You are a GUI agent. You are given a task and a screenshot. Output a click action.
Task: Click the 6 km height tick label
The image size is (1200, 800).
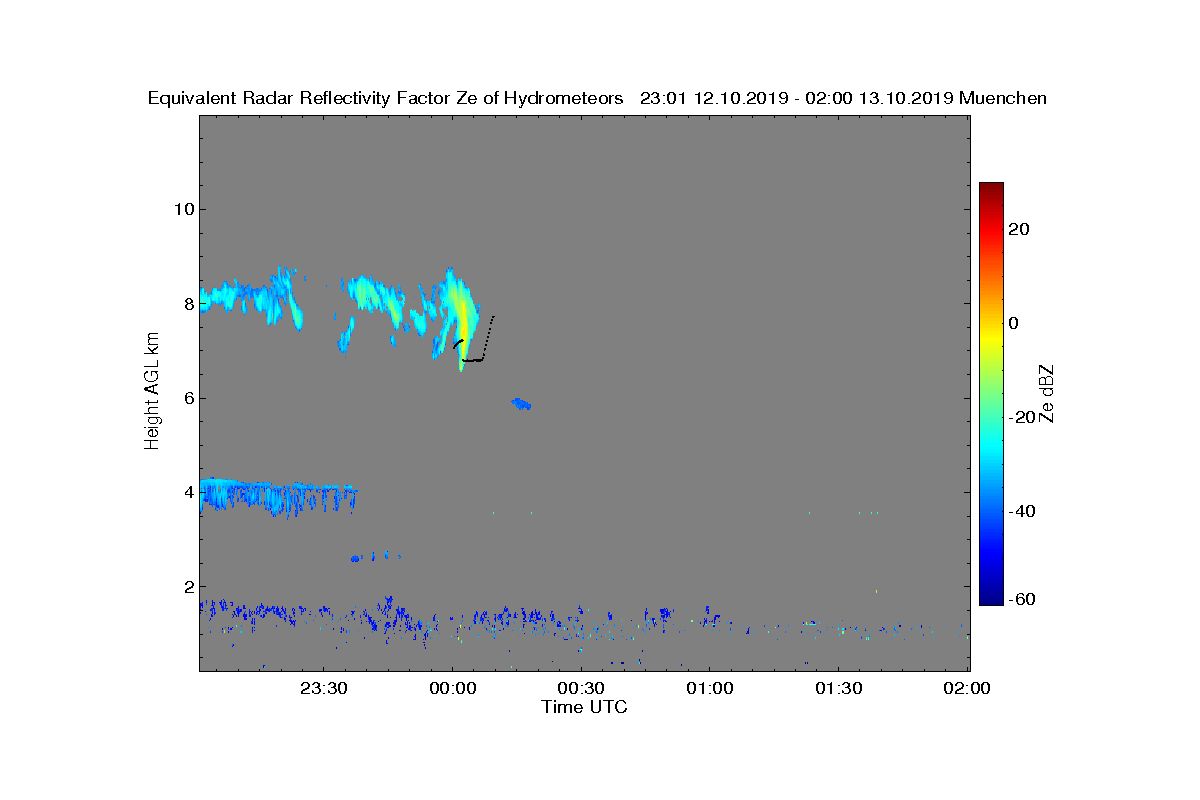coord(187,398)
